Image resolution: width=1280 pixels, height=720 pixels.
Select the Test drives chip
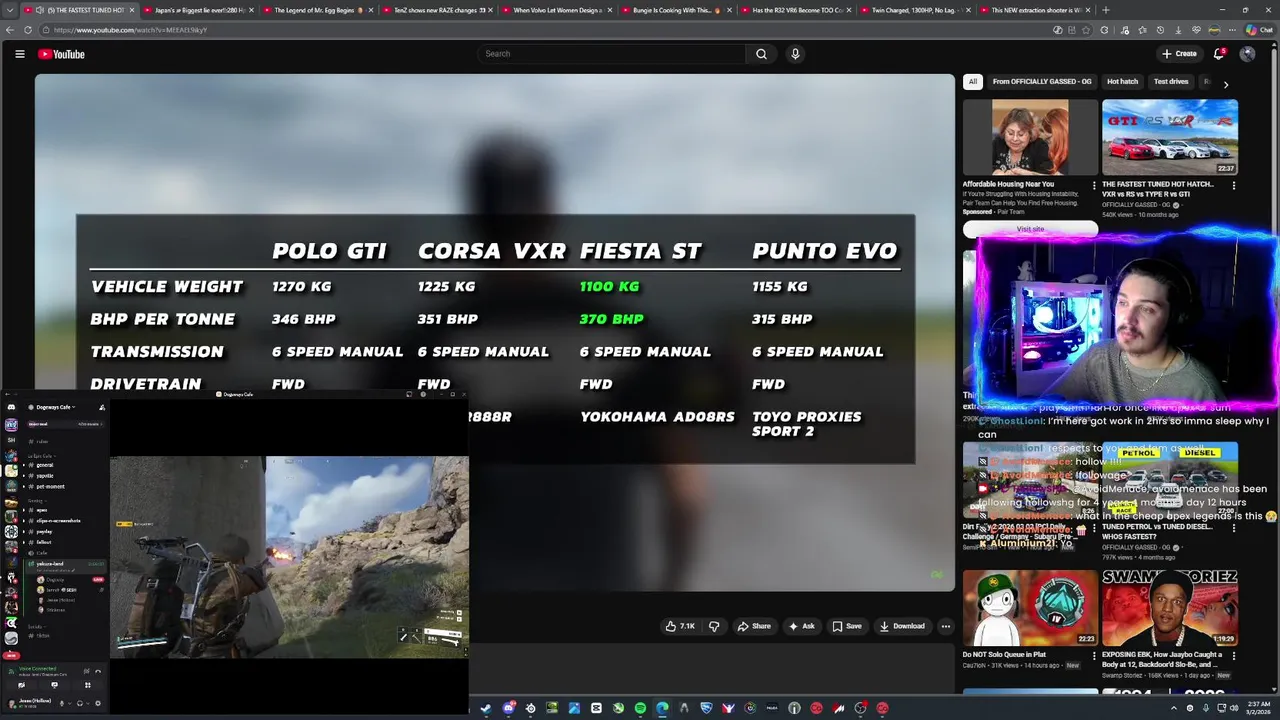click(1171, 82)
